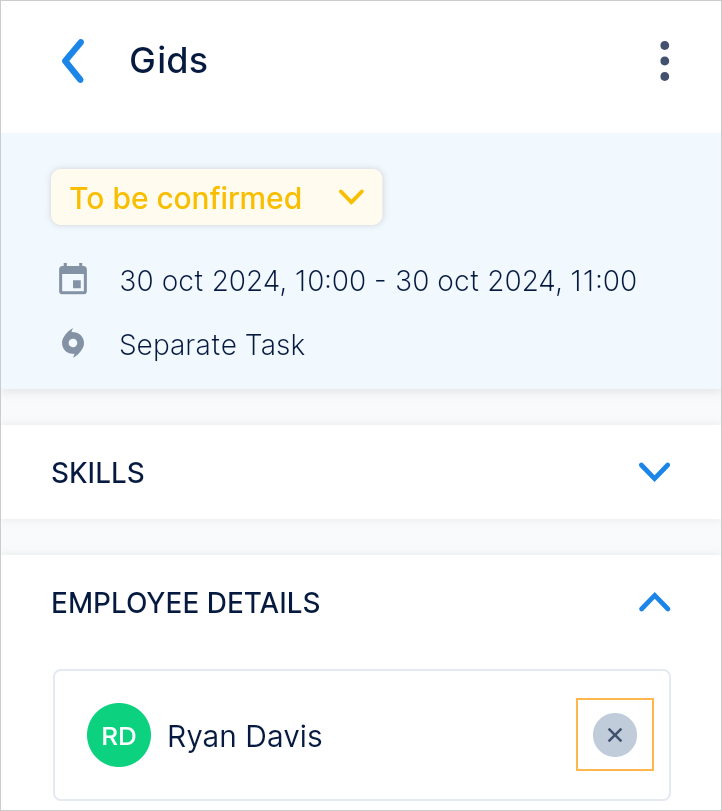The width and height of the screenshot is (722, 811).
Task: Click the "Separate Task" label
Action: [x=212, y=345]
